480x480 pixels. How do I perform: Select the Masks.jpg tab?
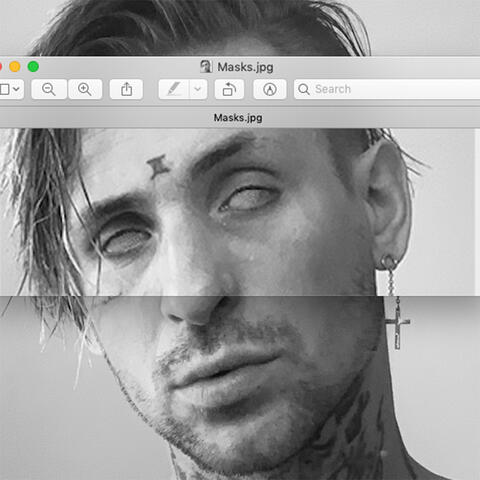[238, 118]
